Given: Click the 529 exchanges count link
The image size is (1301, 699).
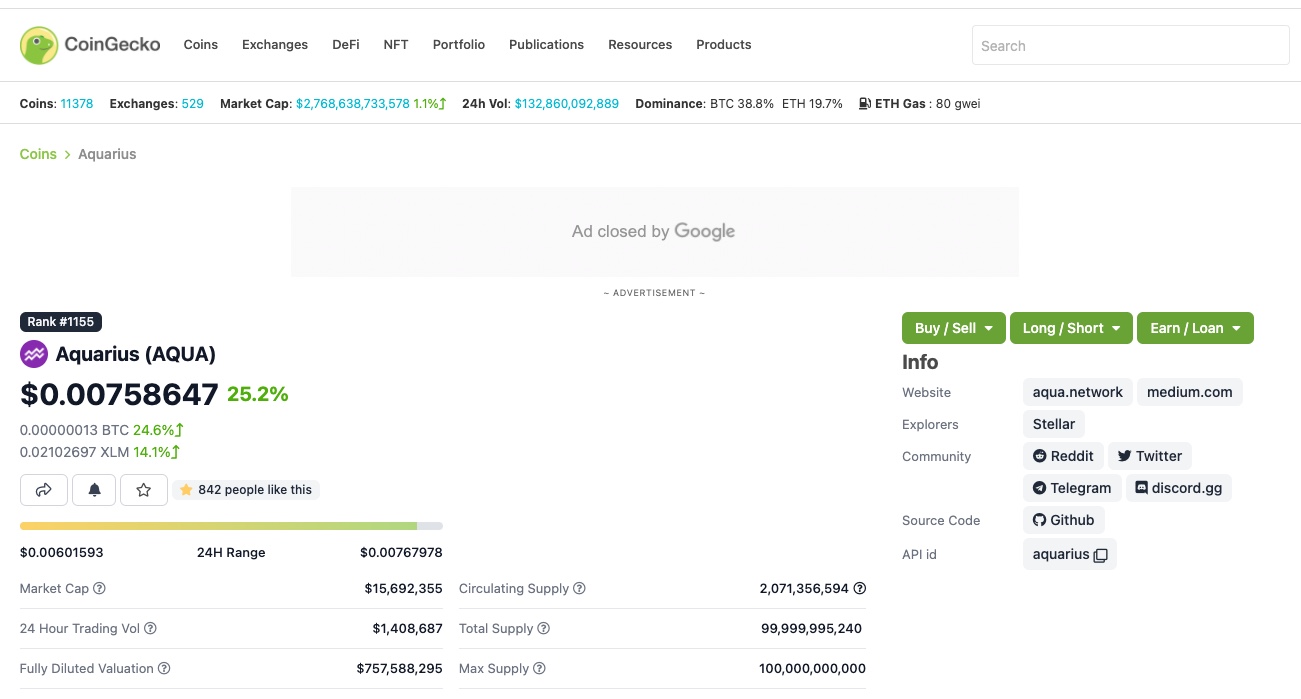Looking at the screenshot, I should tap(193, 104).
